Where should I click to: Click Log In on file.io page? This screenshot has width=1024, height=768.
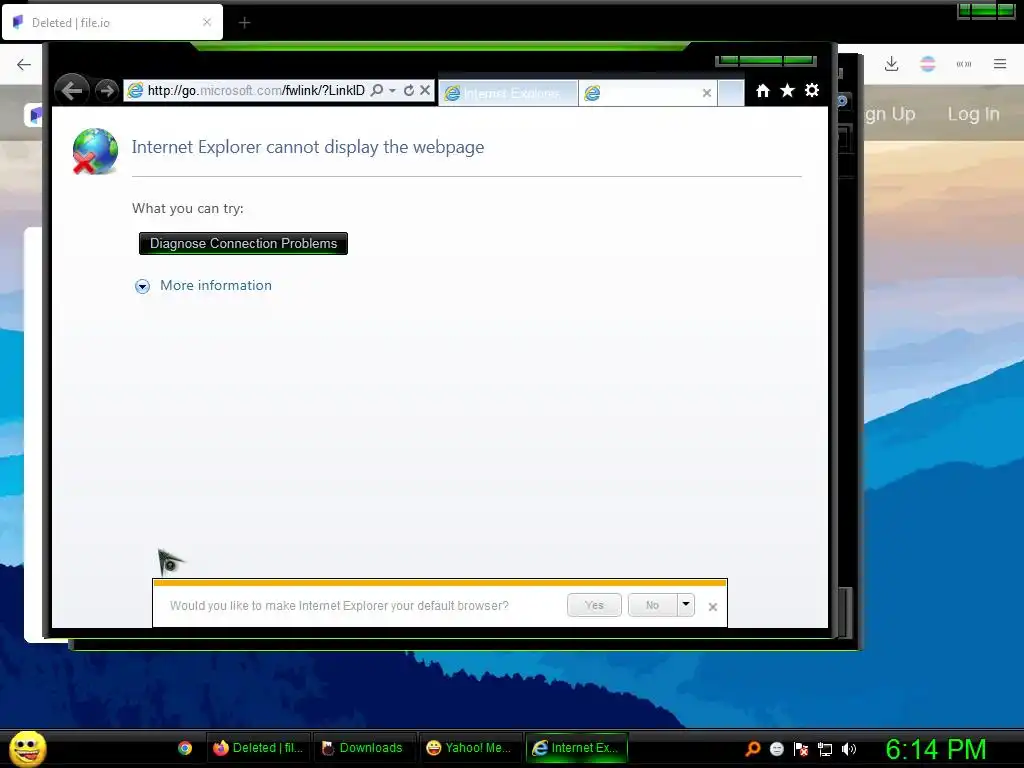coord(974,114)
